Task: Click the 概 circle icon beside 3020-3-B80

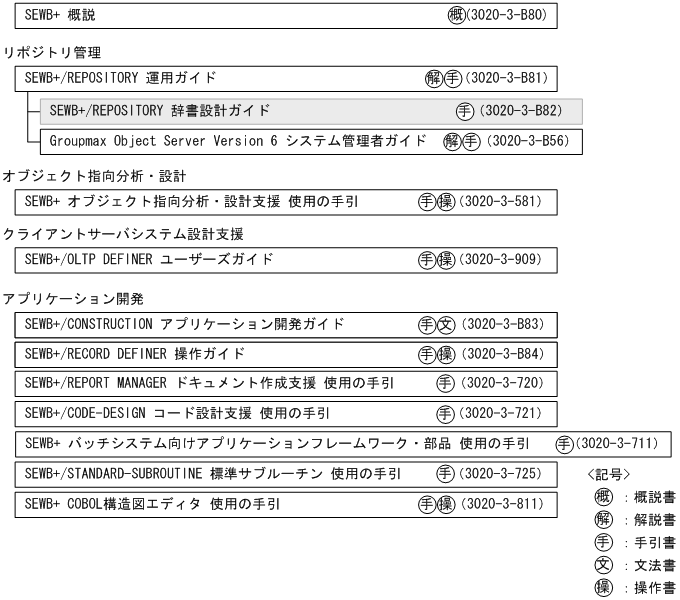Action: (456, 16)
